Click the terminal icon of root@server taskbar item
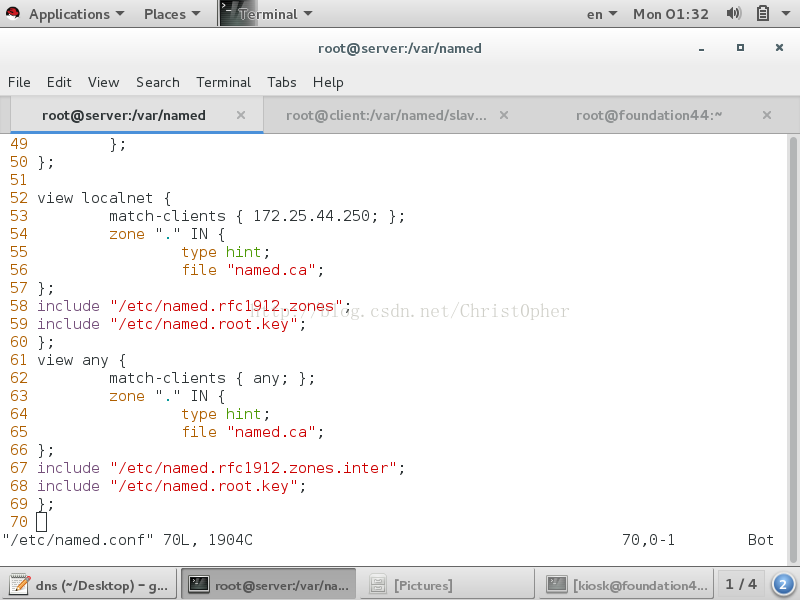Screen dimensions: 800x600 coord(198,584)
